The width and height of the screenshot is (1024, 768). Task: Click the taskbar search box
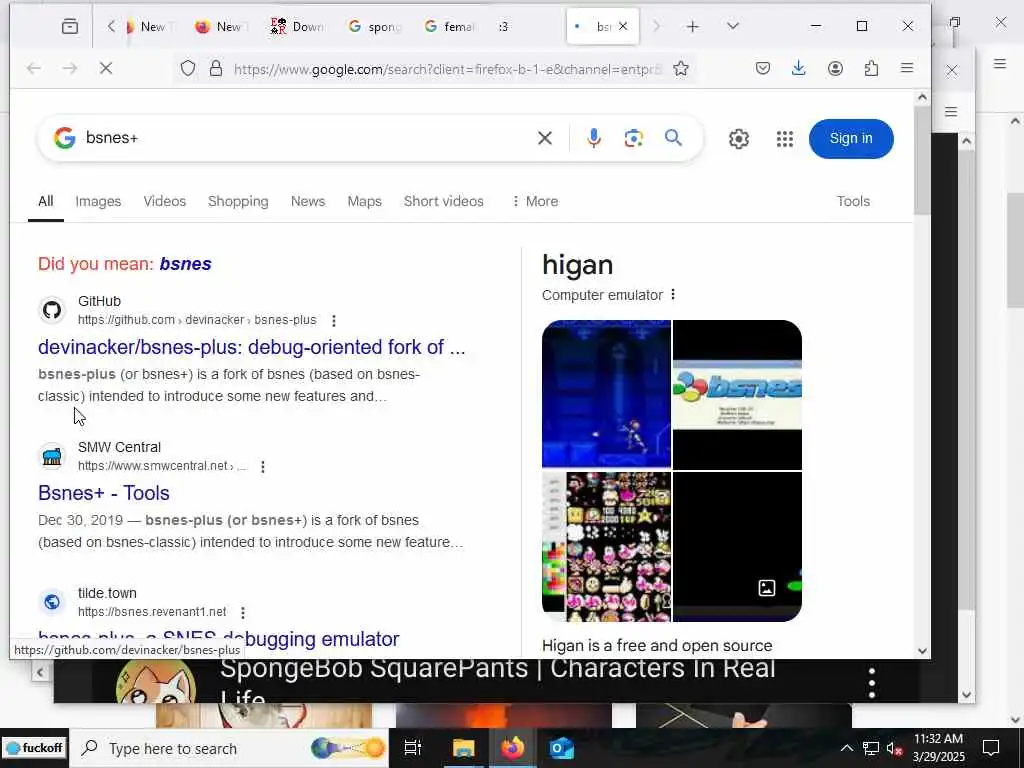click(229, 748)
